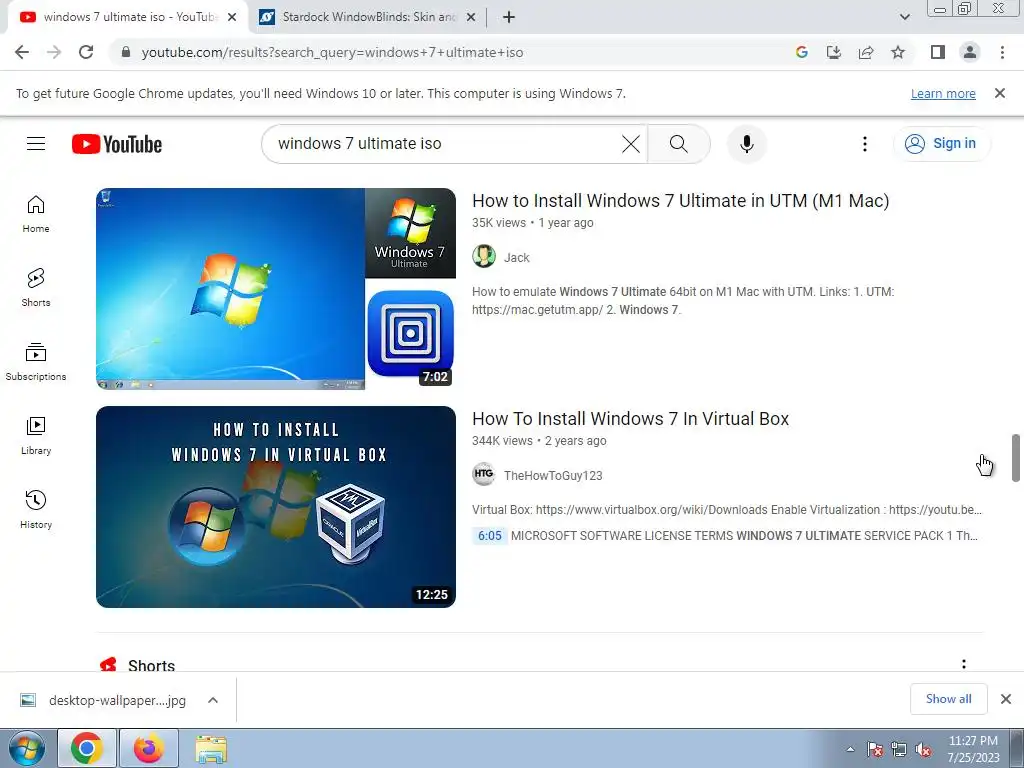Screen dimensions: 1024x768
Task: Click the forward navigation arrow
Action: pyautogui.click(x=54, y=52)
